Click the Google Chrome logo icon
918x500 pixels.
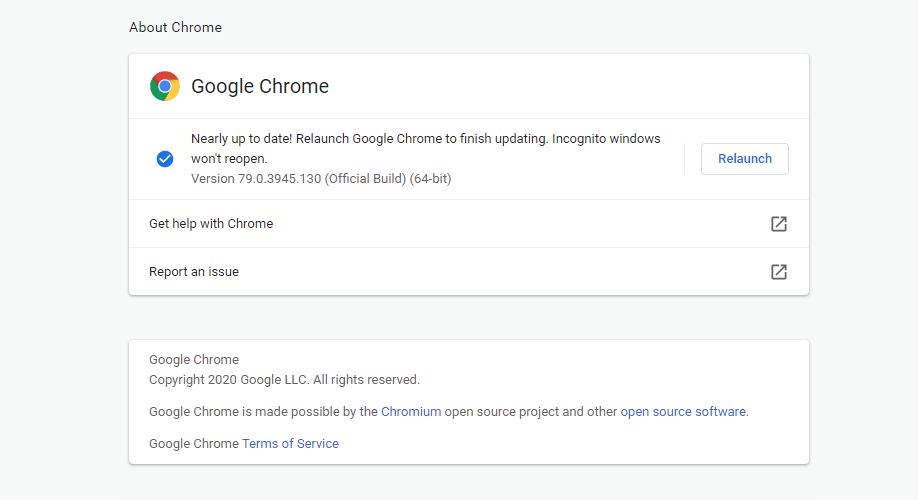[x=165, y=86]
